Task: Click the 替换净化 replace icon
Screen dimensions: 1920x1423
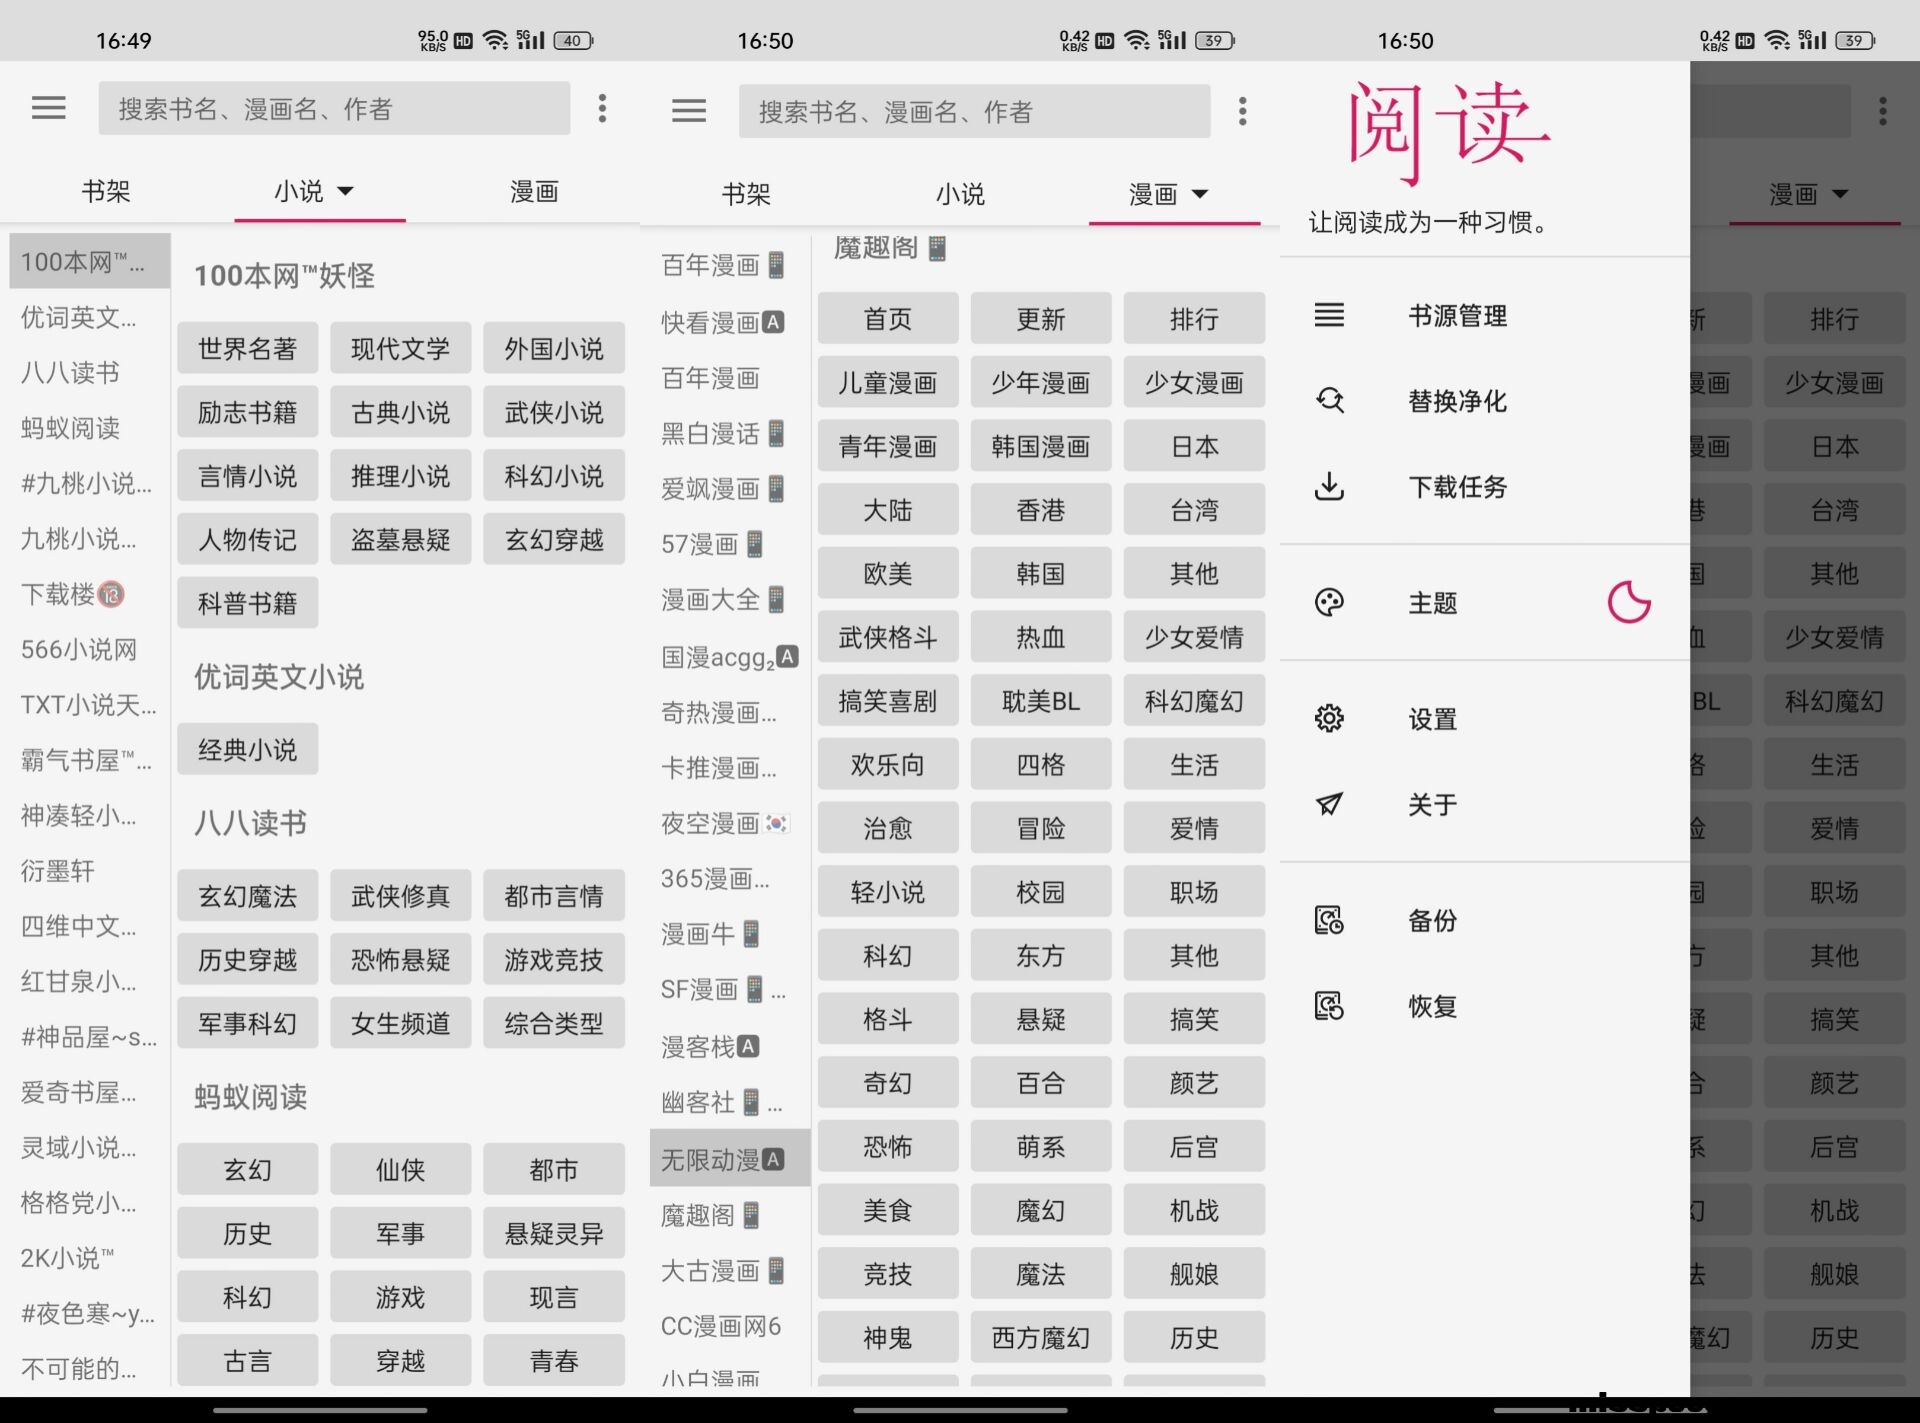Action: [x=1329, y=401]
